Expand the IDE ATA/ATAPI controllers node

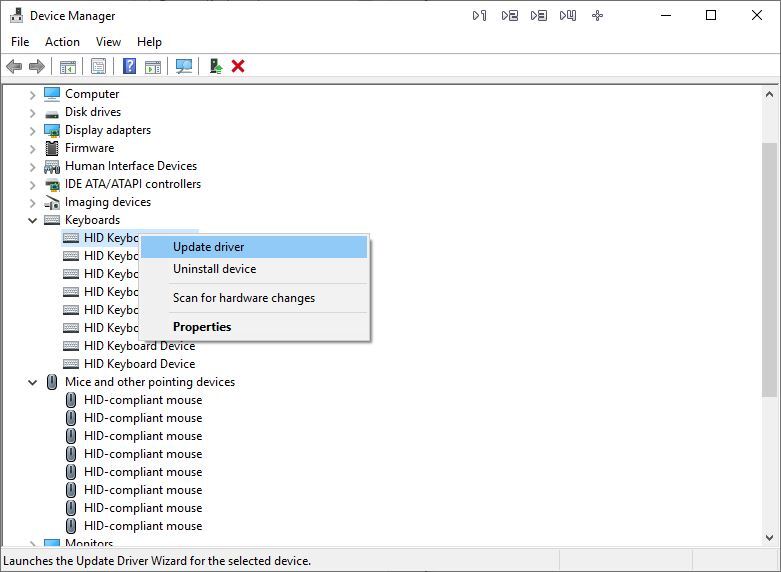click(32, 185)
